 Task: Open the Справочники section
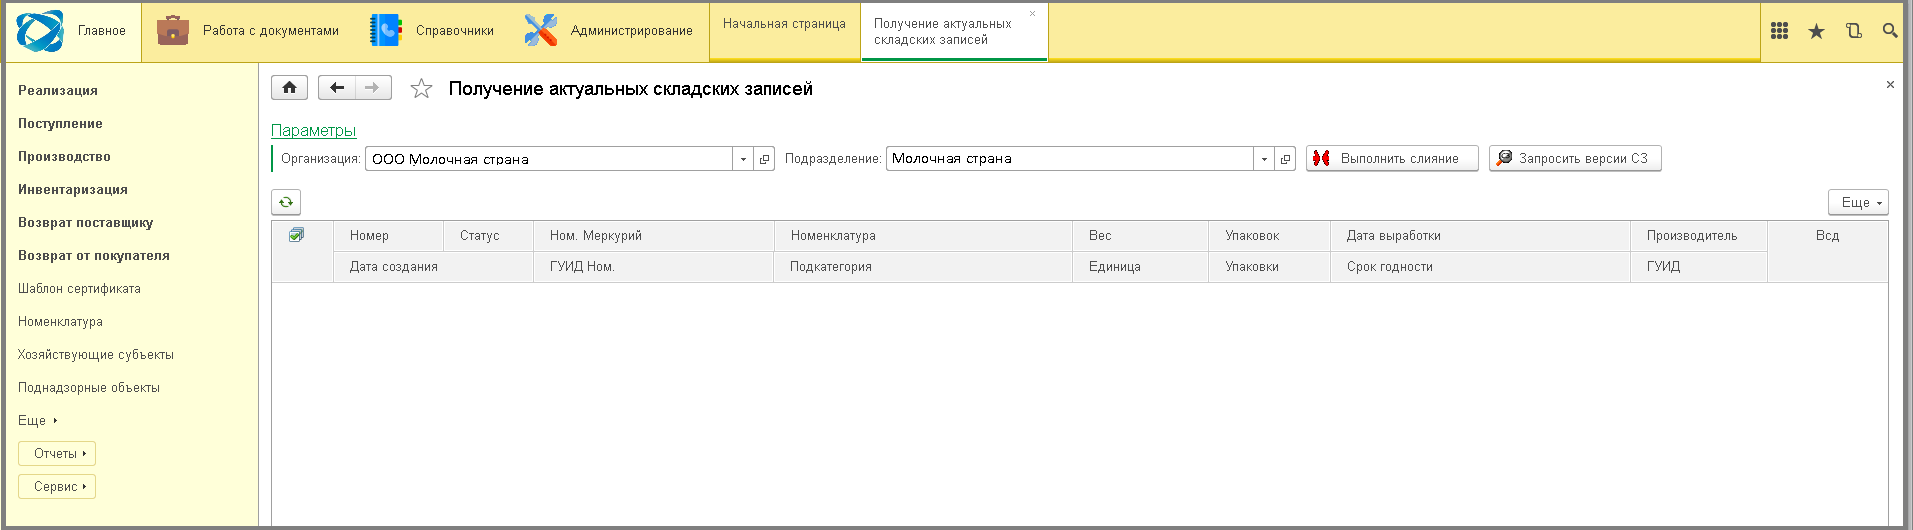click(x=432, y=31)
